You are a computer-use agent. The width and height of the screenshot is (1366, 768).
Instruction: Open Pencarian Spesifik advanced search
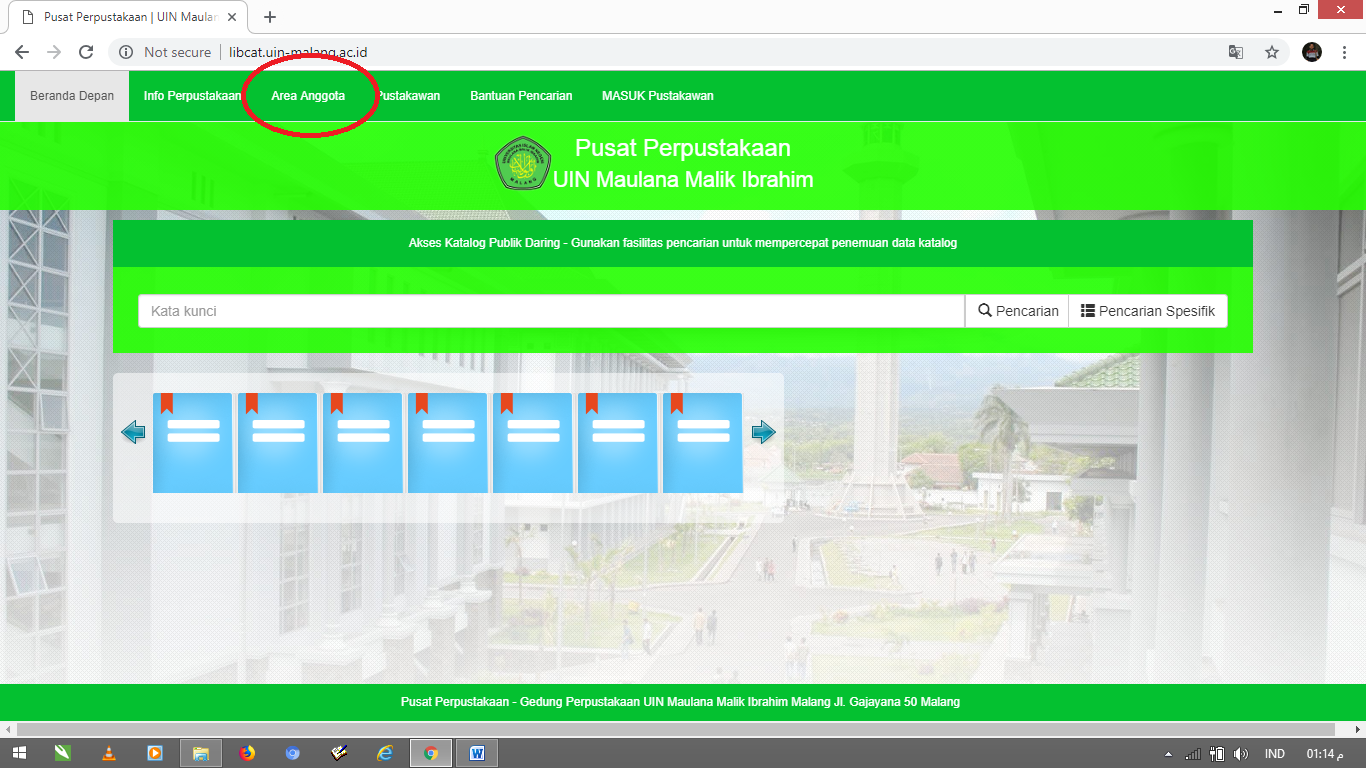(1148, 311)
